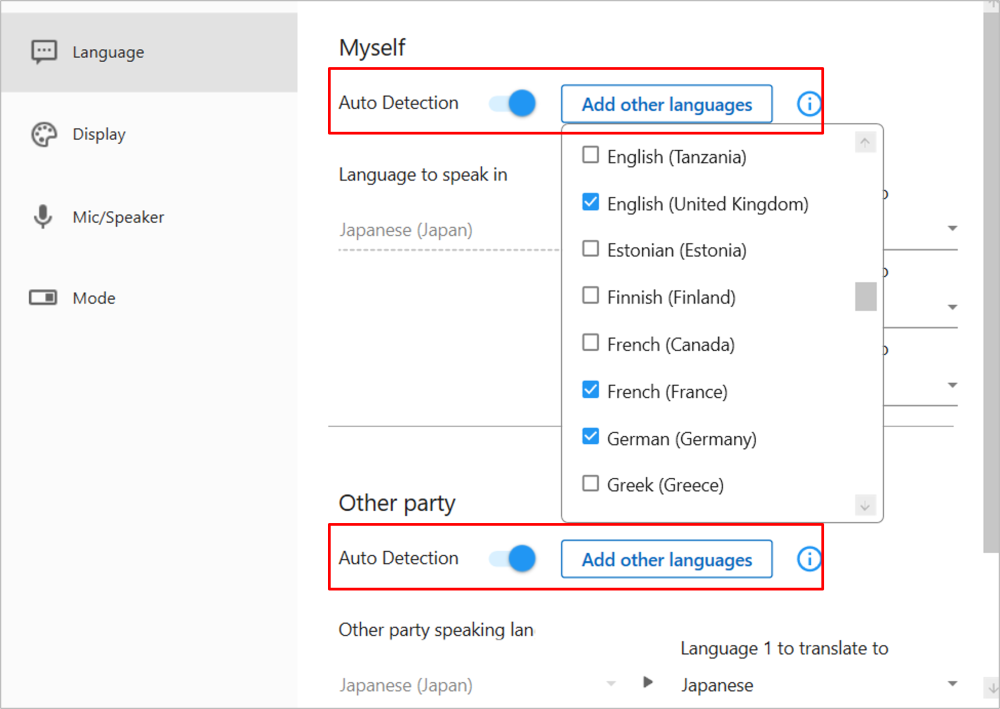
Task: Click the Finnish (Finland) label
Action: click(x=671, y=297)
